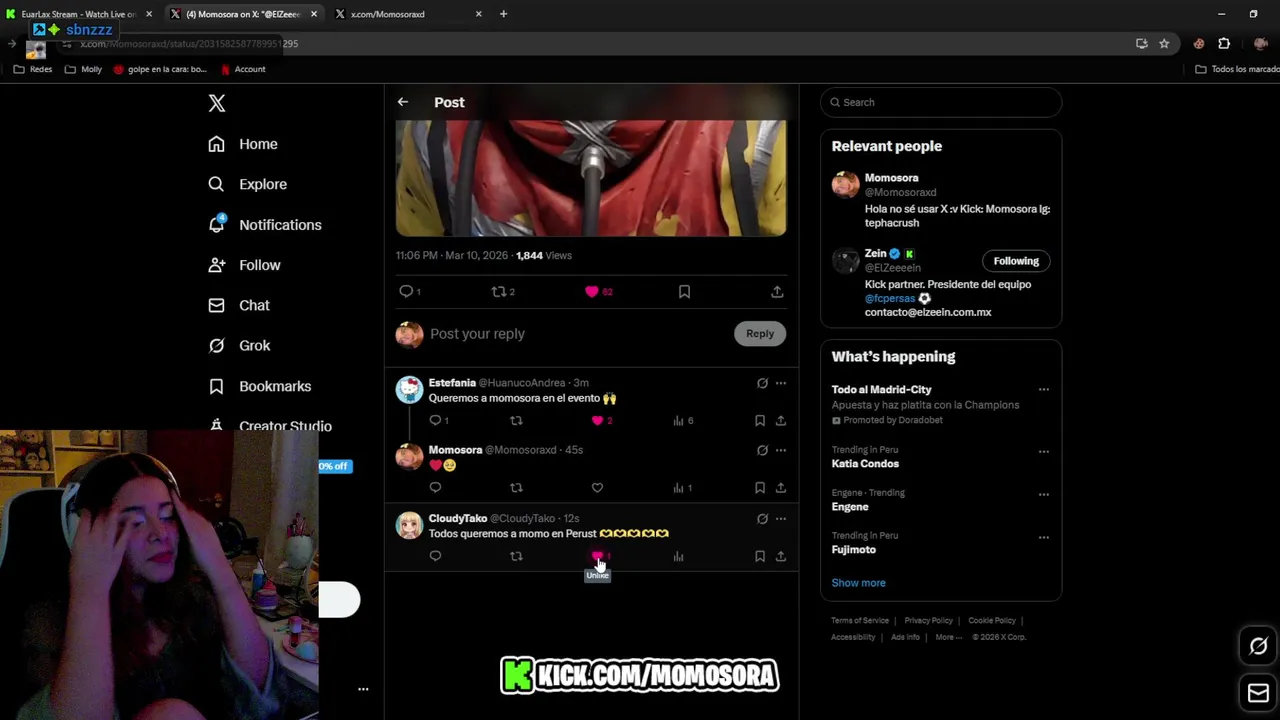More options for Katia Condos trend
The height and width of the screenshot is (720, 1280).
[1043, 452]
